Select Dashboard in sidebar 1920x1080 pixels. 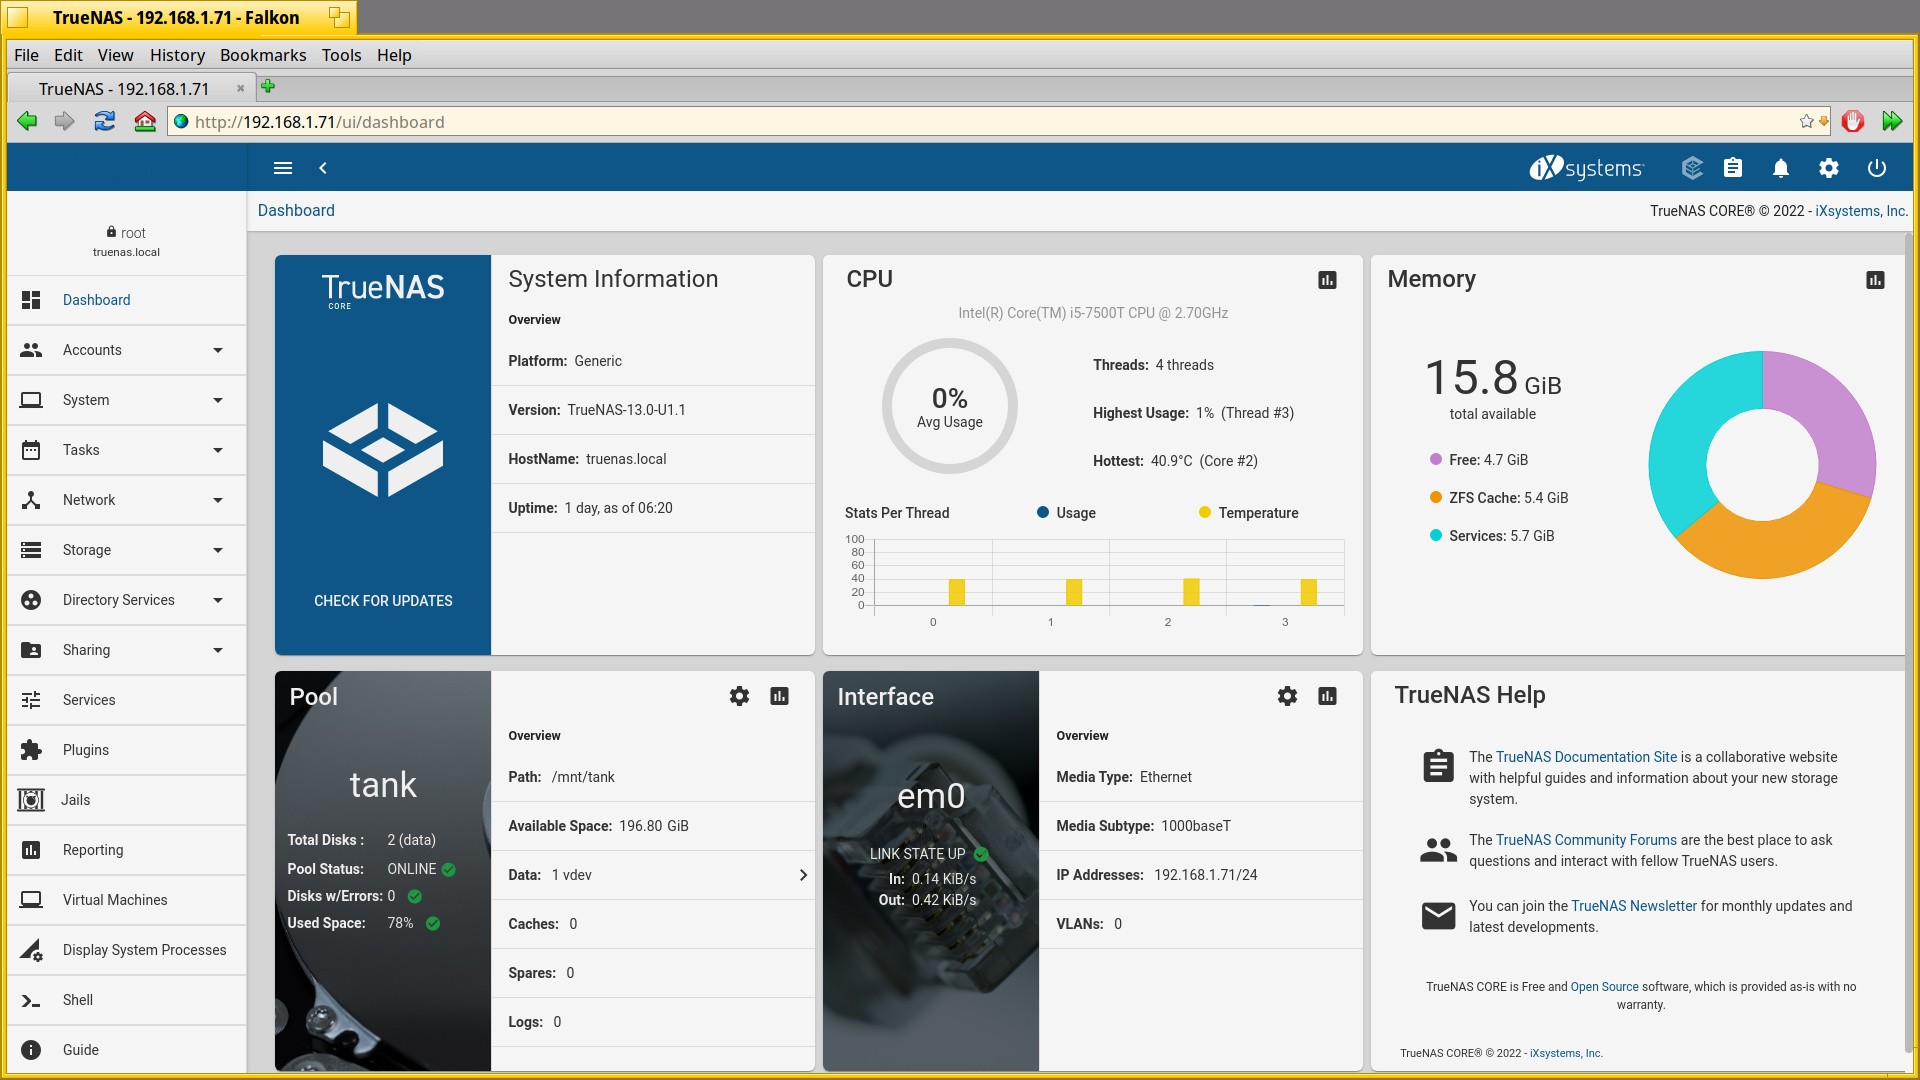[127, 300]
